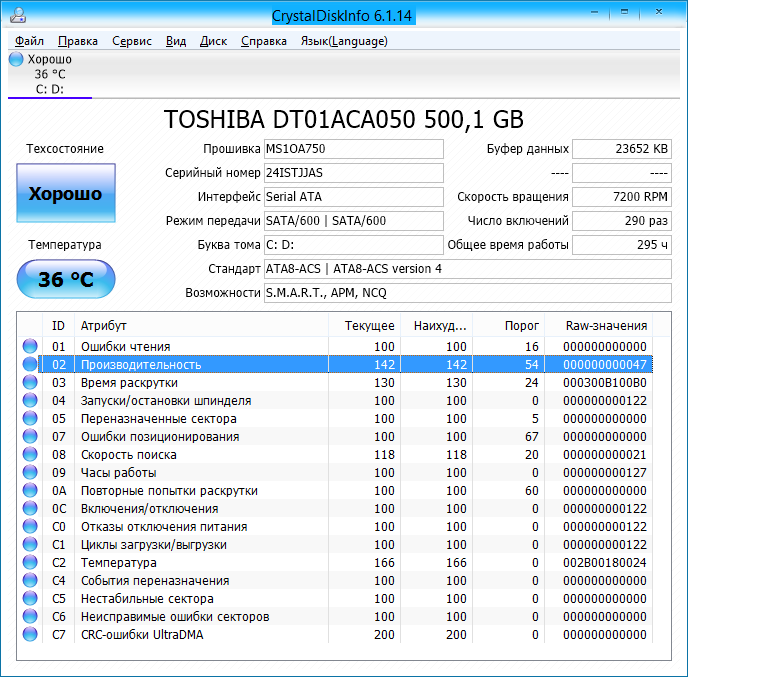The height and width of the screenshot is (677, 768).
Task: Open the Справка menu
Action: tap(264, 41)
